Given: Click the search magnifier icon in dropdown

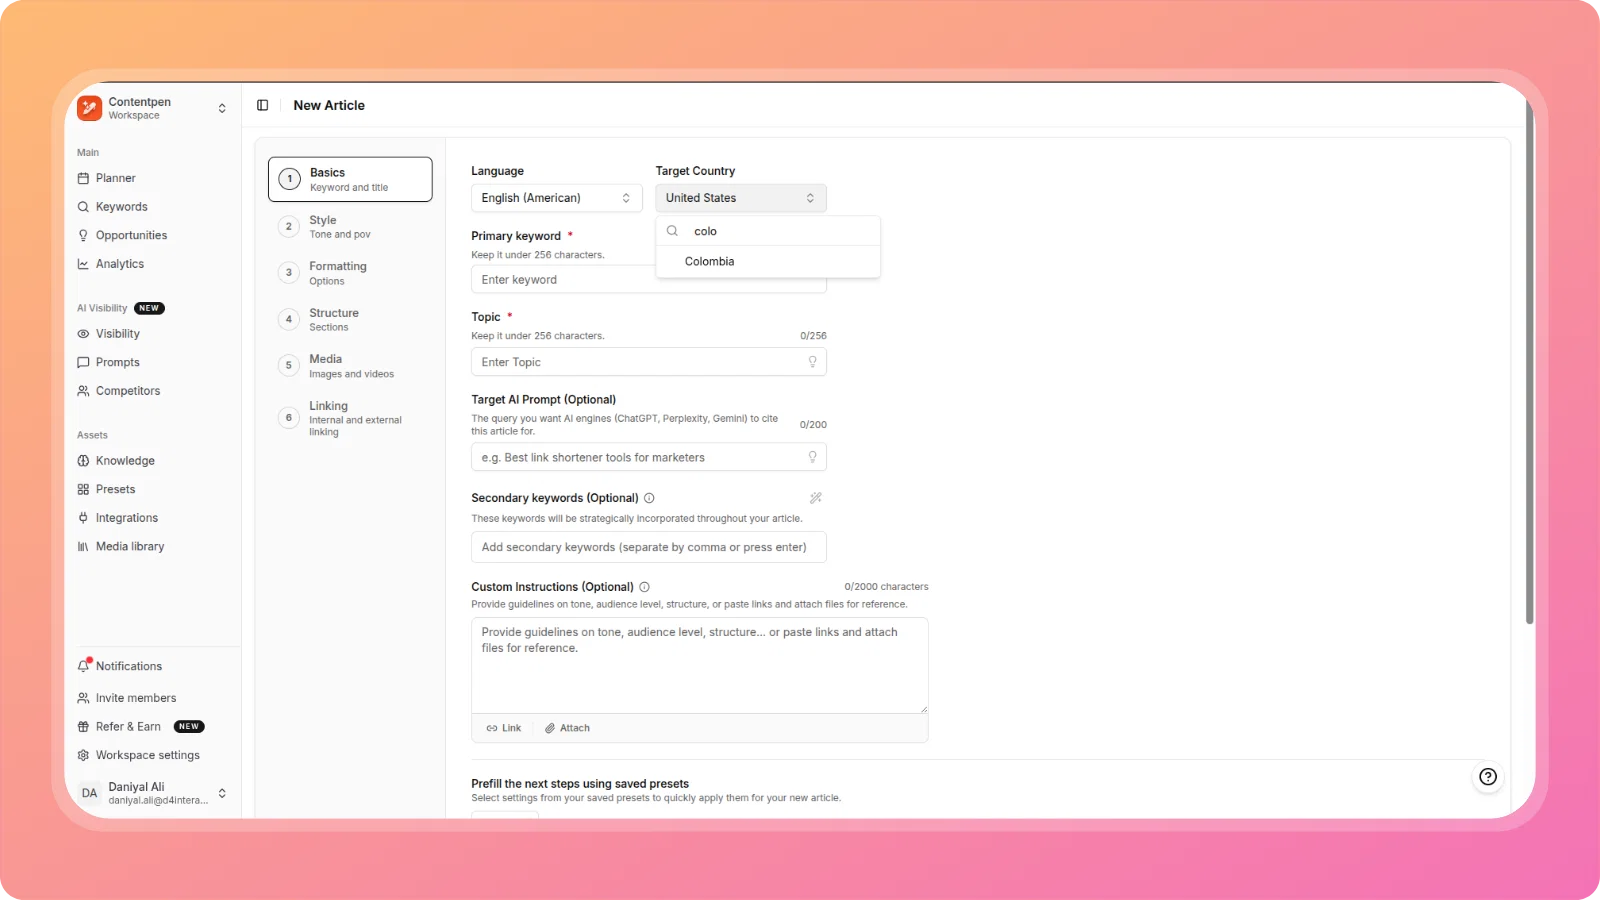Looking at the screenshot, I should 673,231.
